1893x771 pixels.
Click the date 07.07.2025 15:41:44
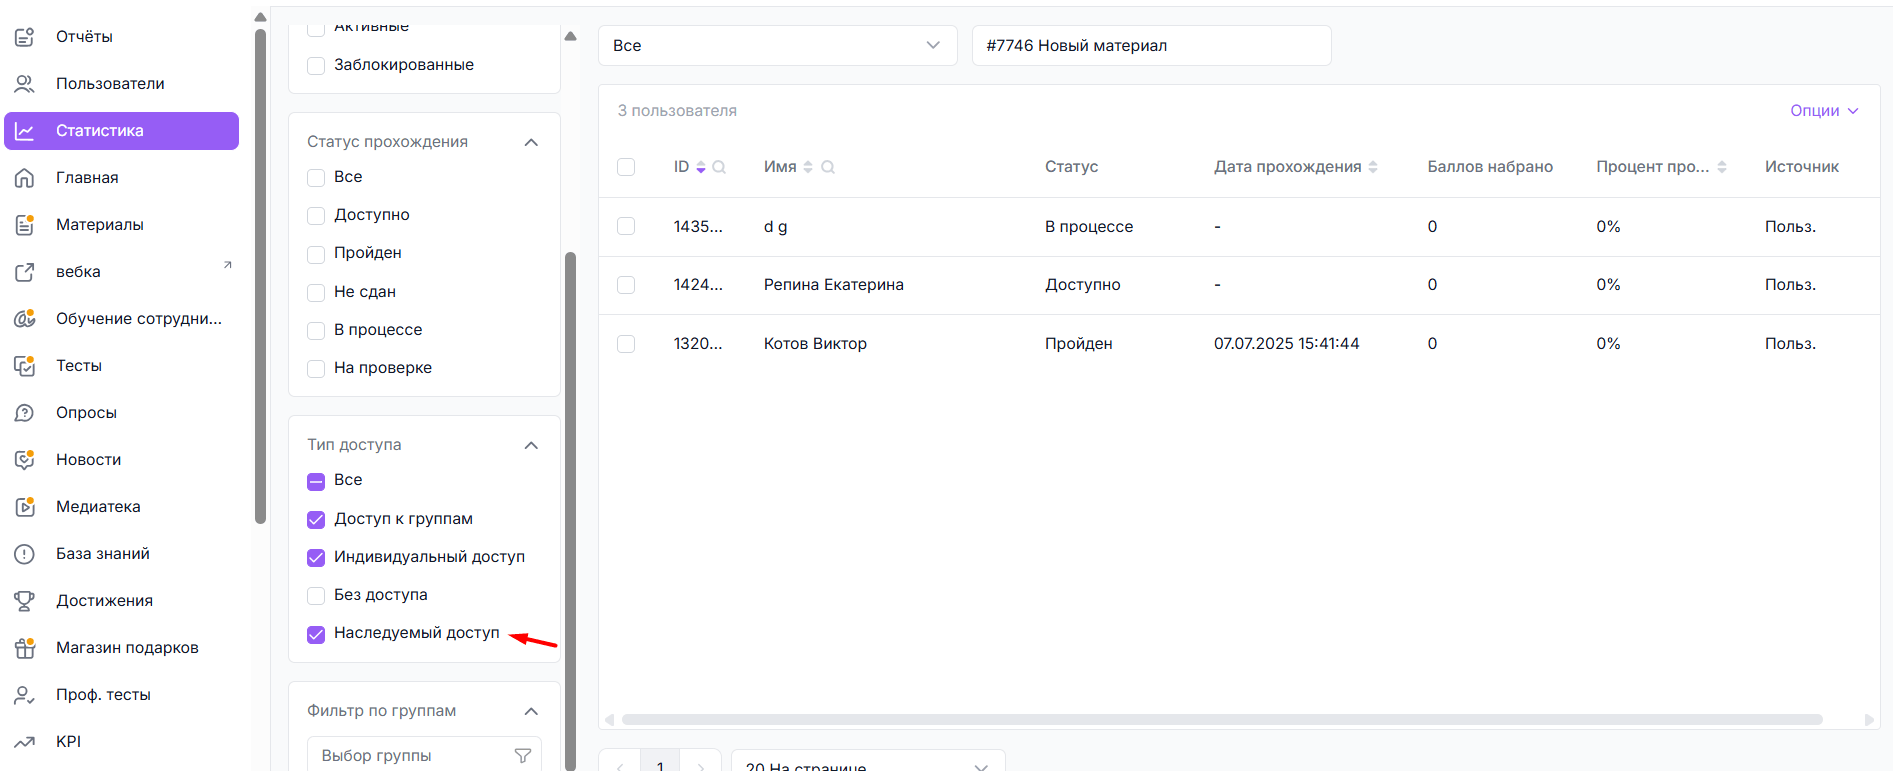(x=1286, y=344)
